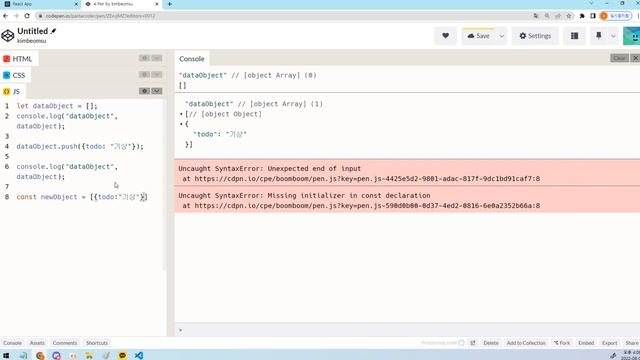
Task: Open the CSS editor tab
Action: tap(15, 75)
